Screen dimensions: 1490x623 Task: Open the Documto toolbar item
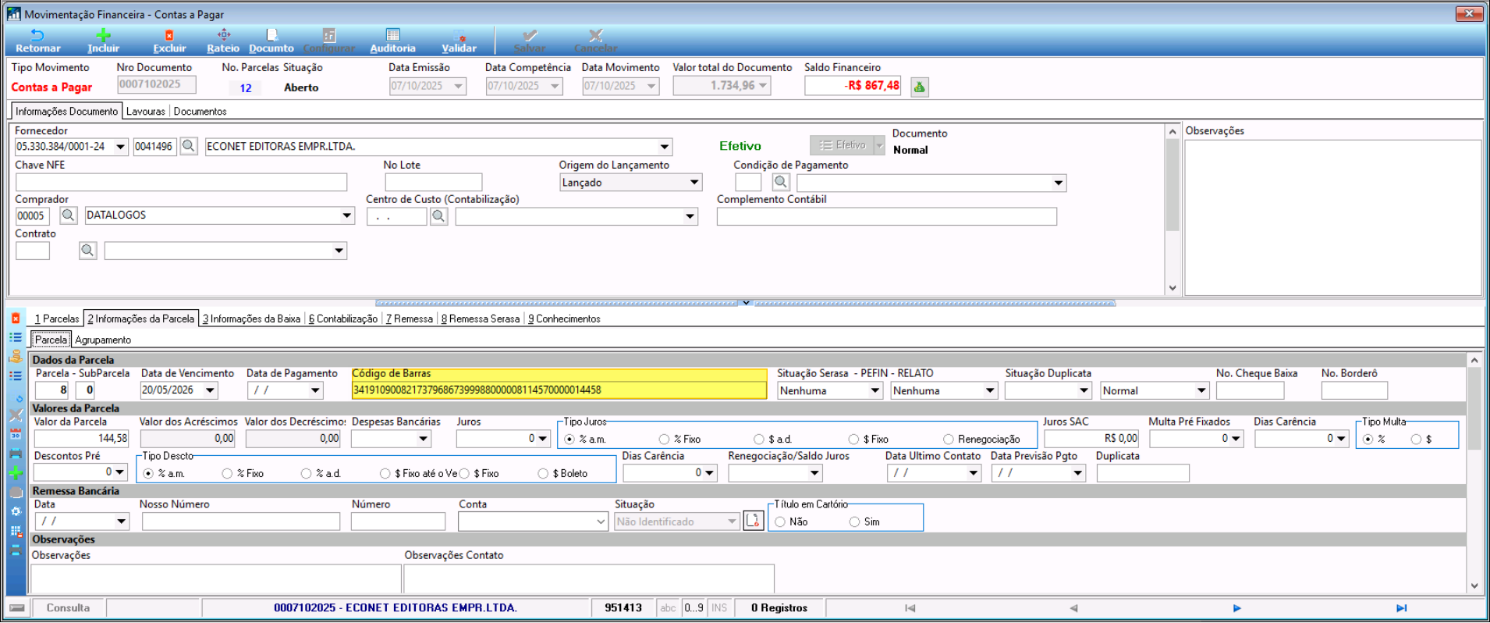[x=271, y=40]
